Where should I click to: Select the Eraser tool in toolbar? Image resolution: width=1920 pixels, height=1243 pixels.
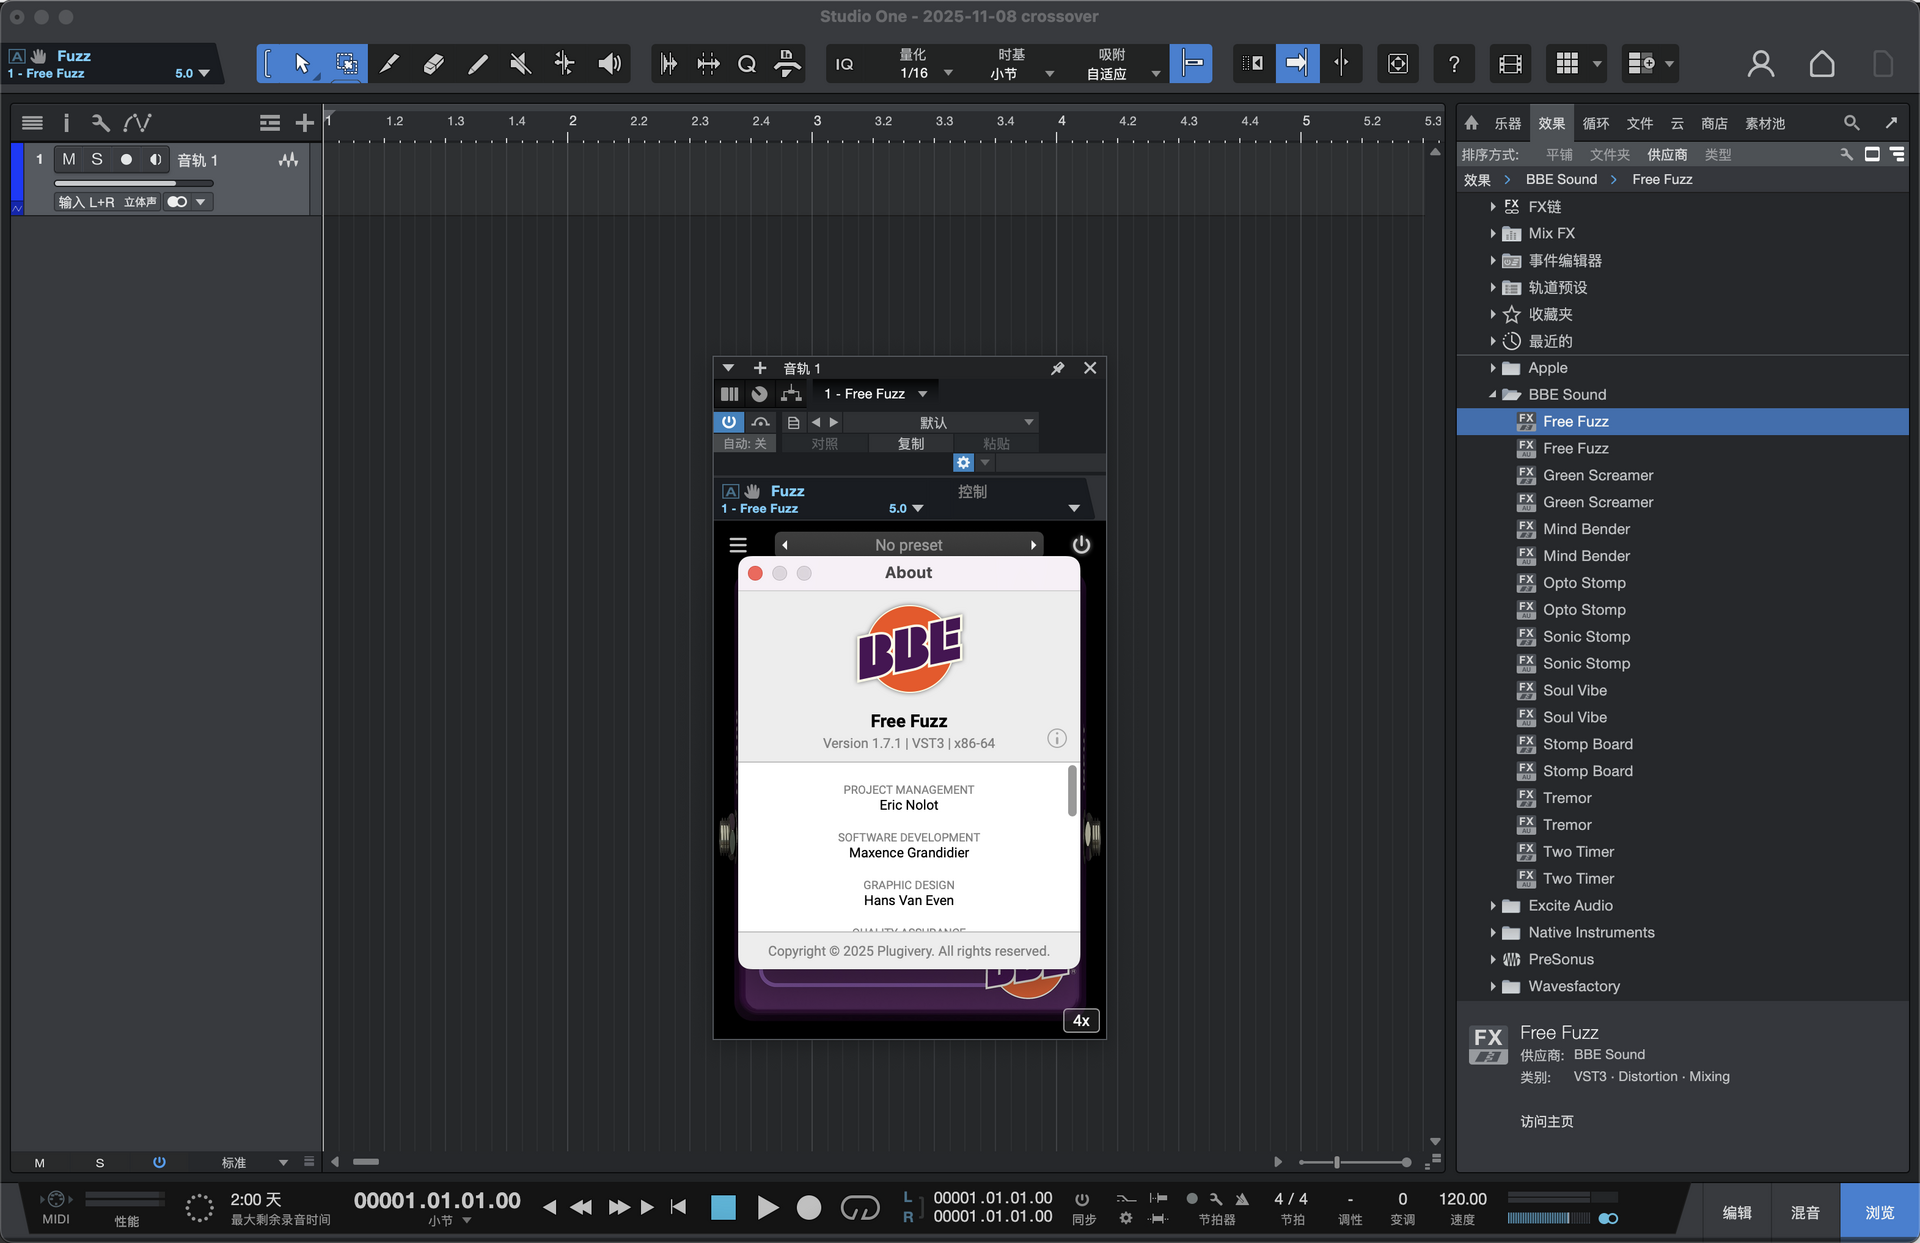click(433, 64)
